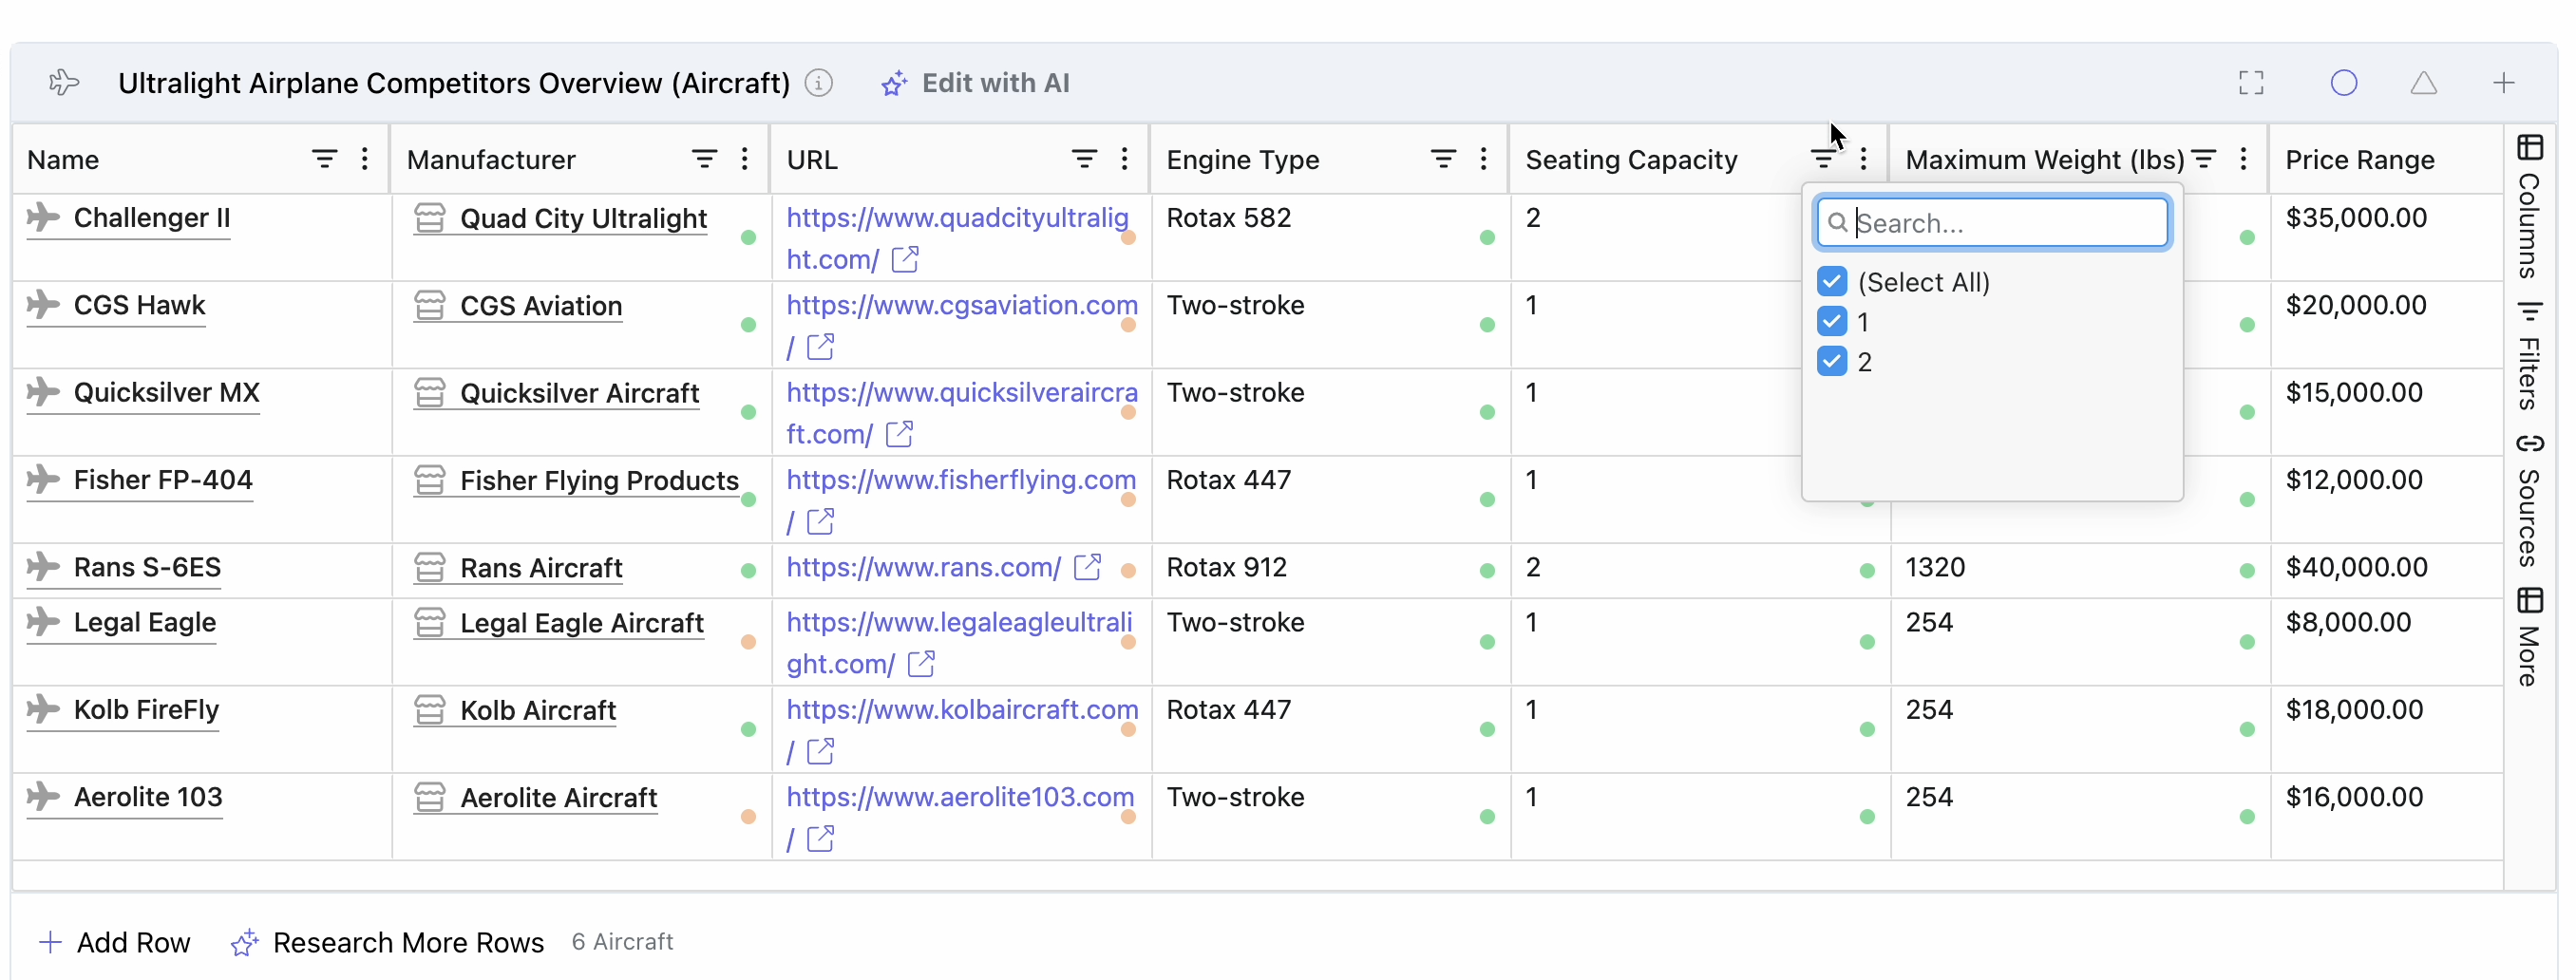Open the Maximum Weight column options menu

[2243, 158]
